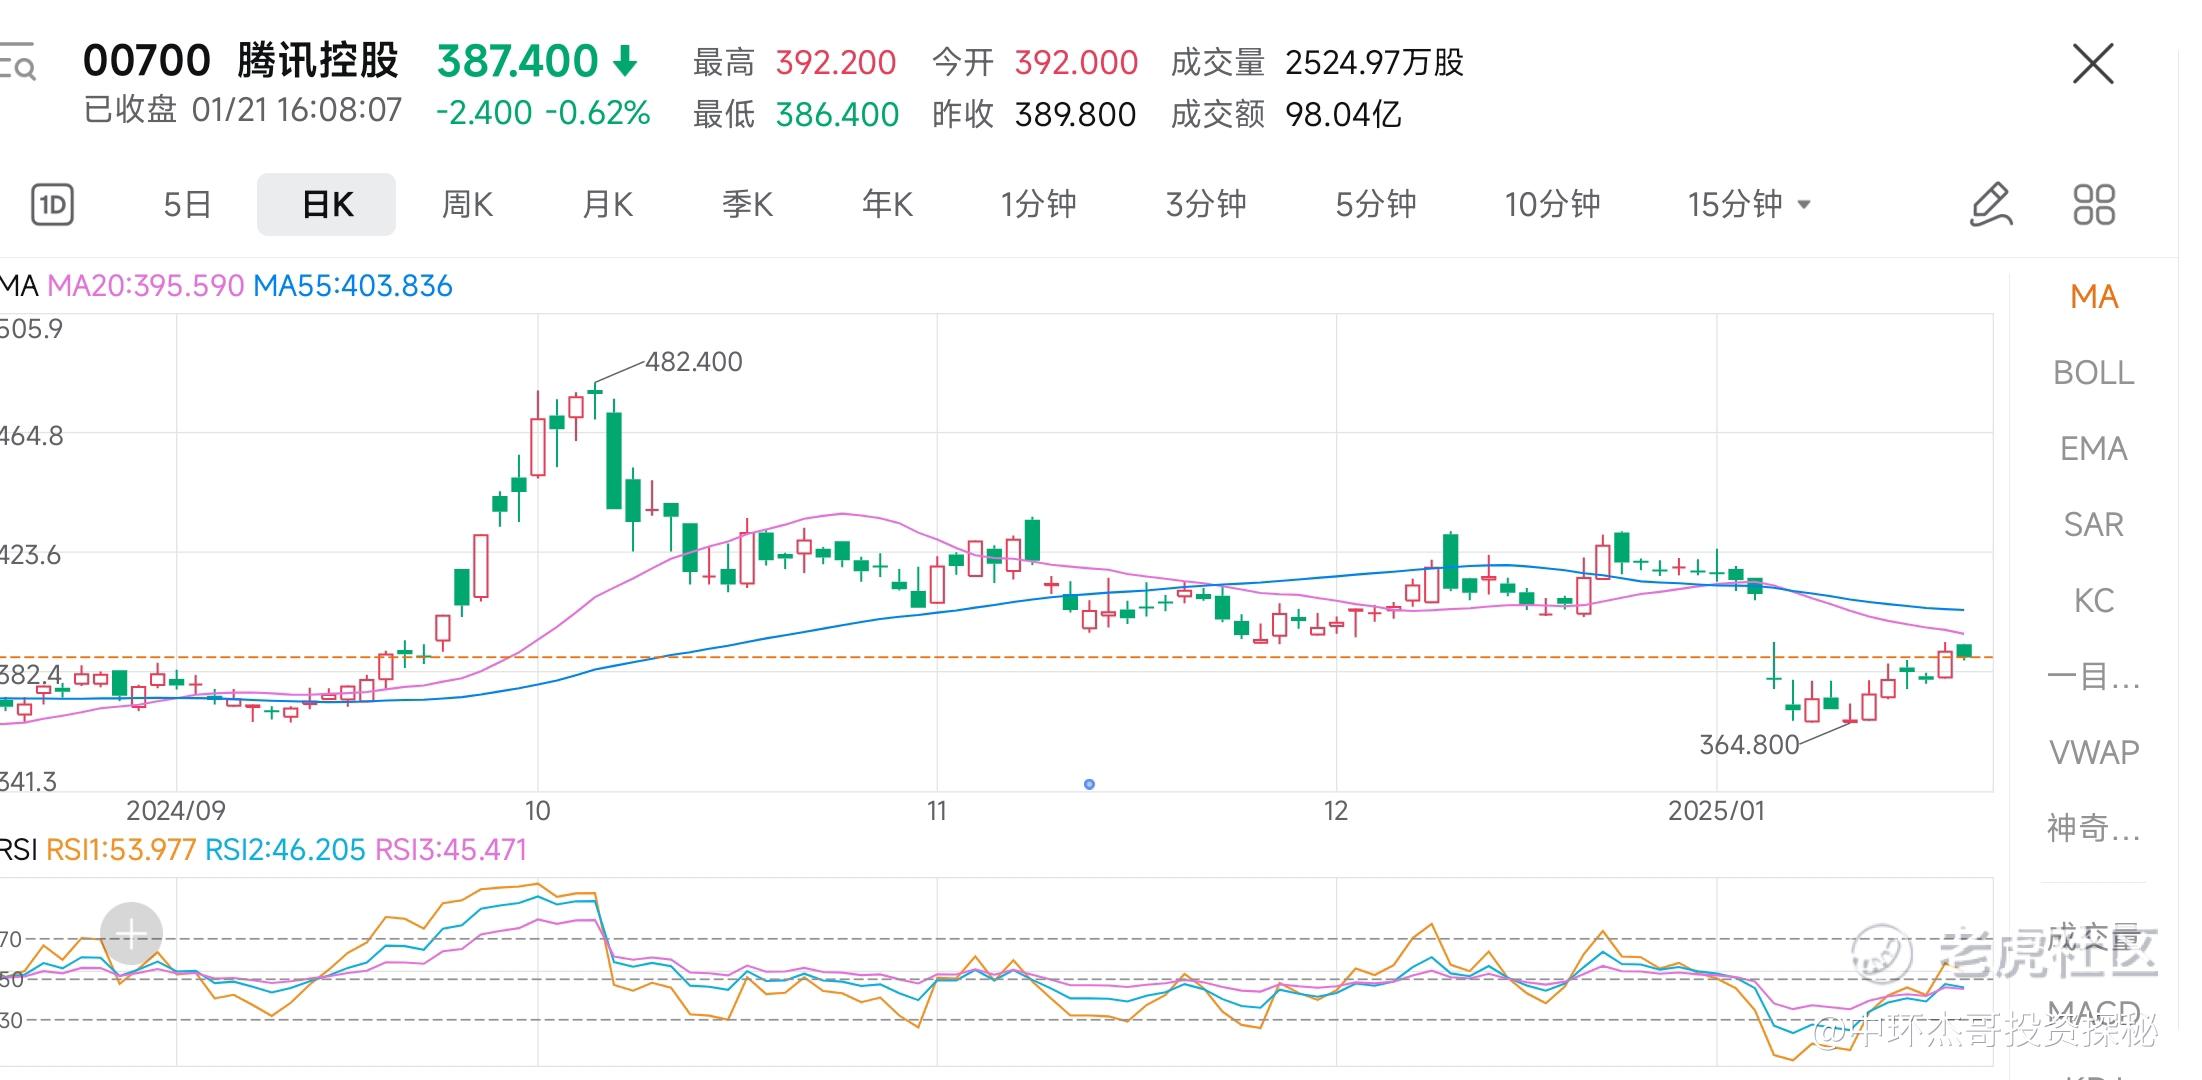This screenshot has width=2202, height=1080.
Task: Click the 482.400 high price label
Action: 693,362
